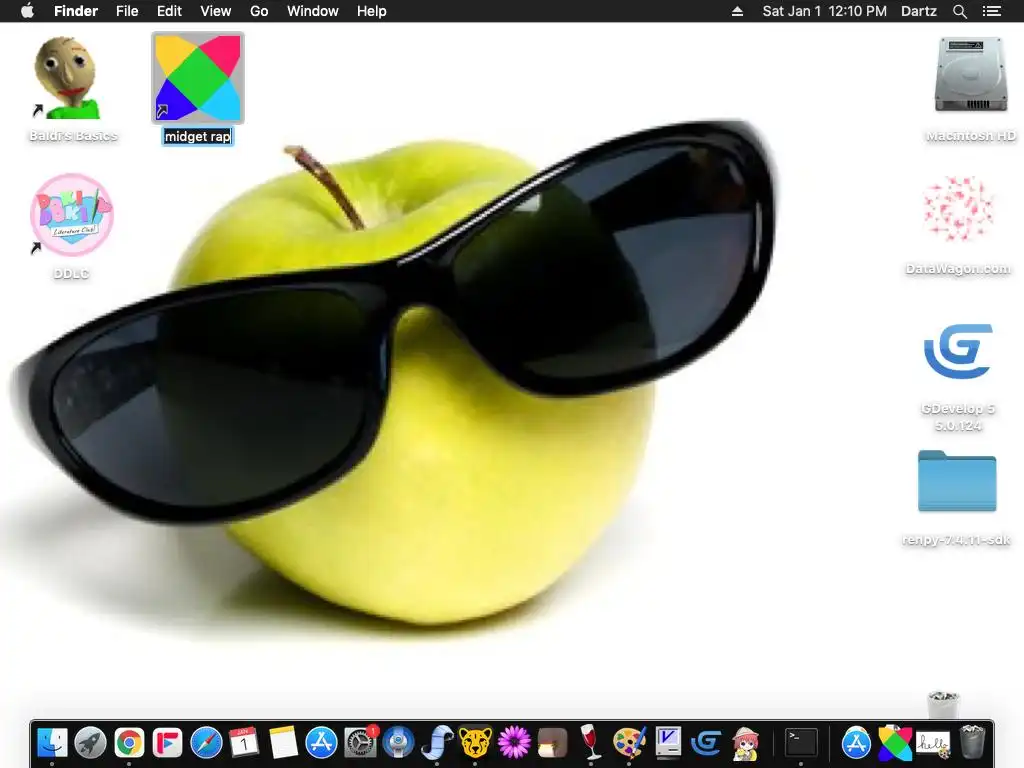The height and width of the screenshot is (768, 1024).
Task: Launch Ren'Py anime girl icon in dock
Action: (x=745, y=743)
